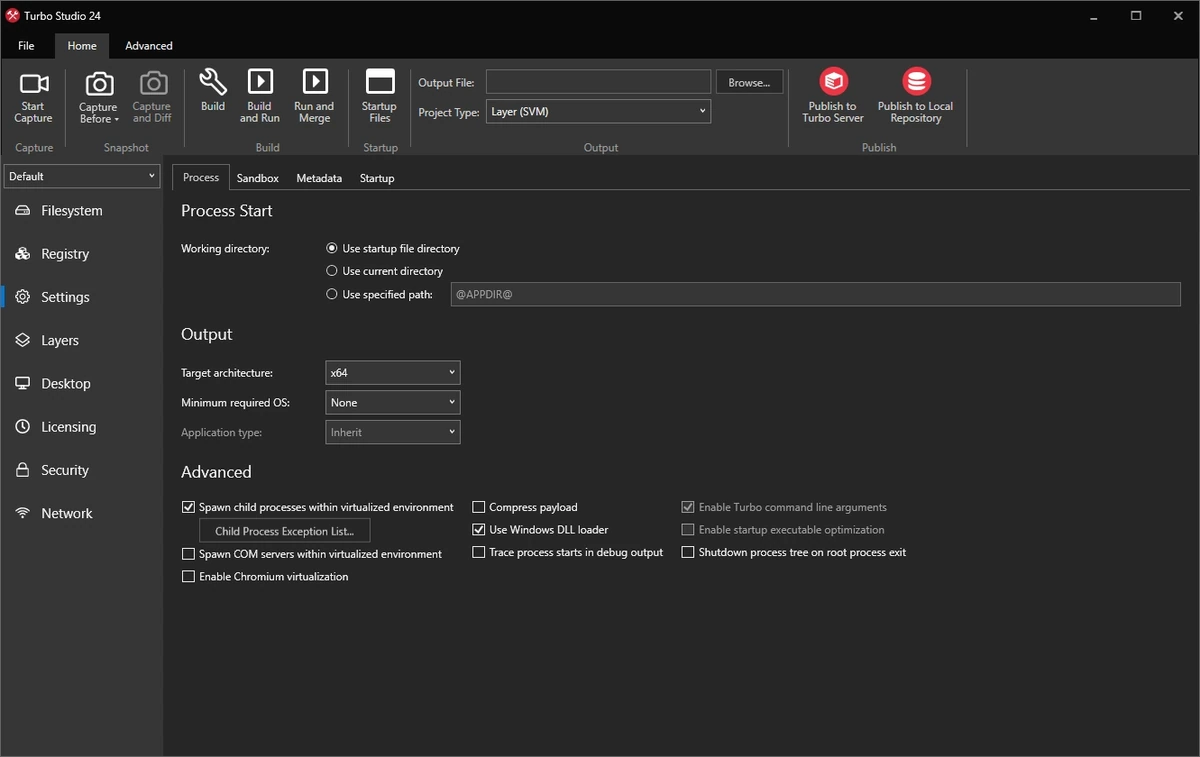Viewport: 1200px width, 757px height.
Task: Open the Target architecture dropdown
Action: point(393,373)
